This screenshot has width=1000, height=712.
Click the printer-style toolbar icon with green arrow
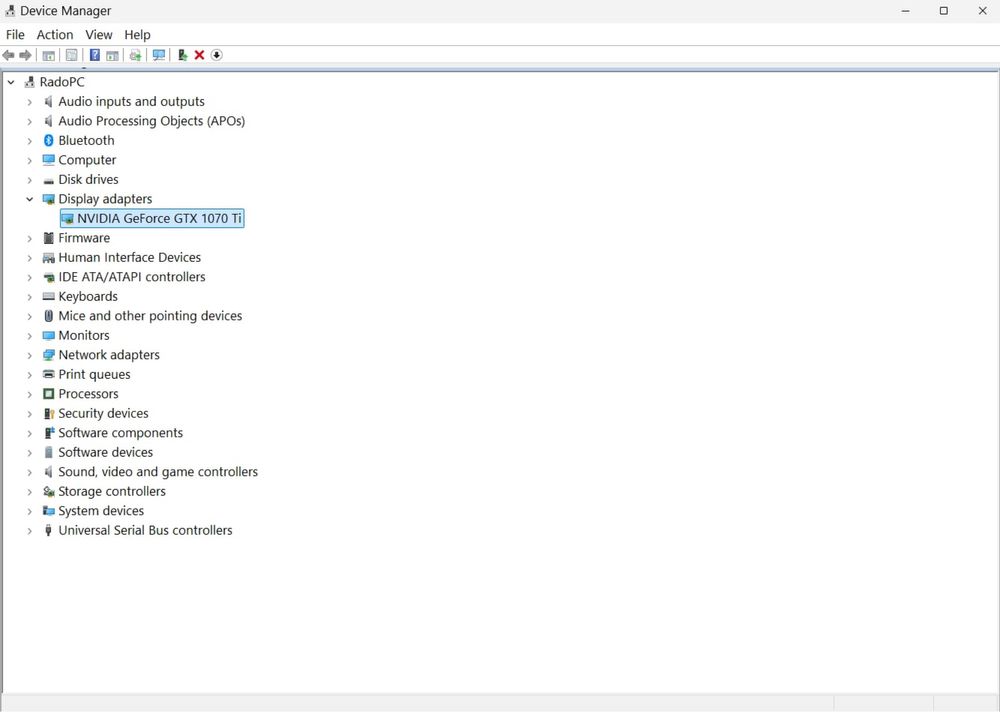135,56
